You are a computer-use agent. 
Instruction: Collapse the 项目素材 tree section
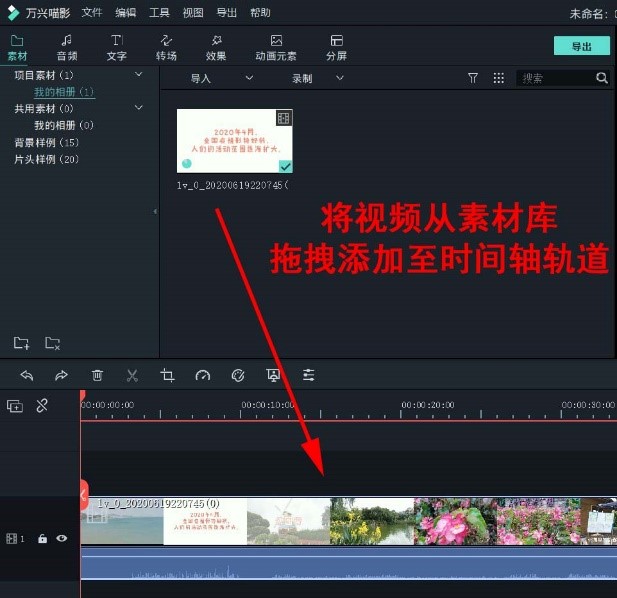(x=139, y=75)
